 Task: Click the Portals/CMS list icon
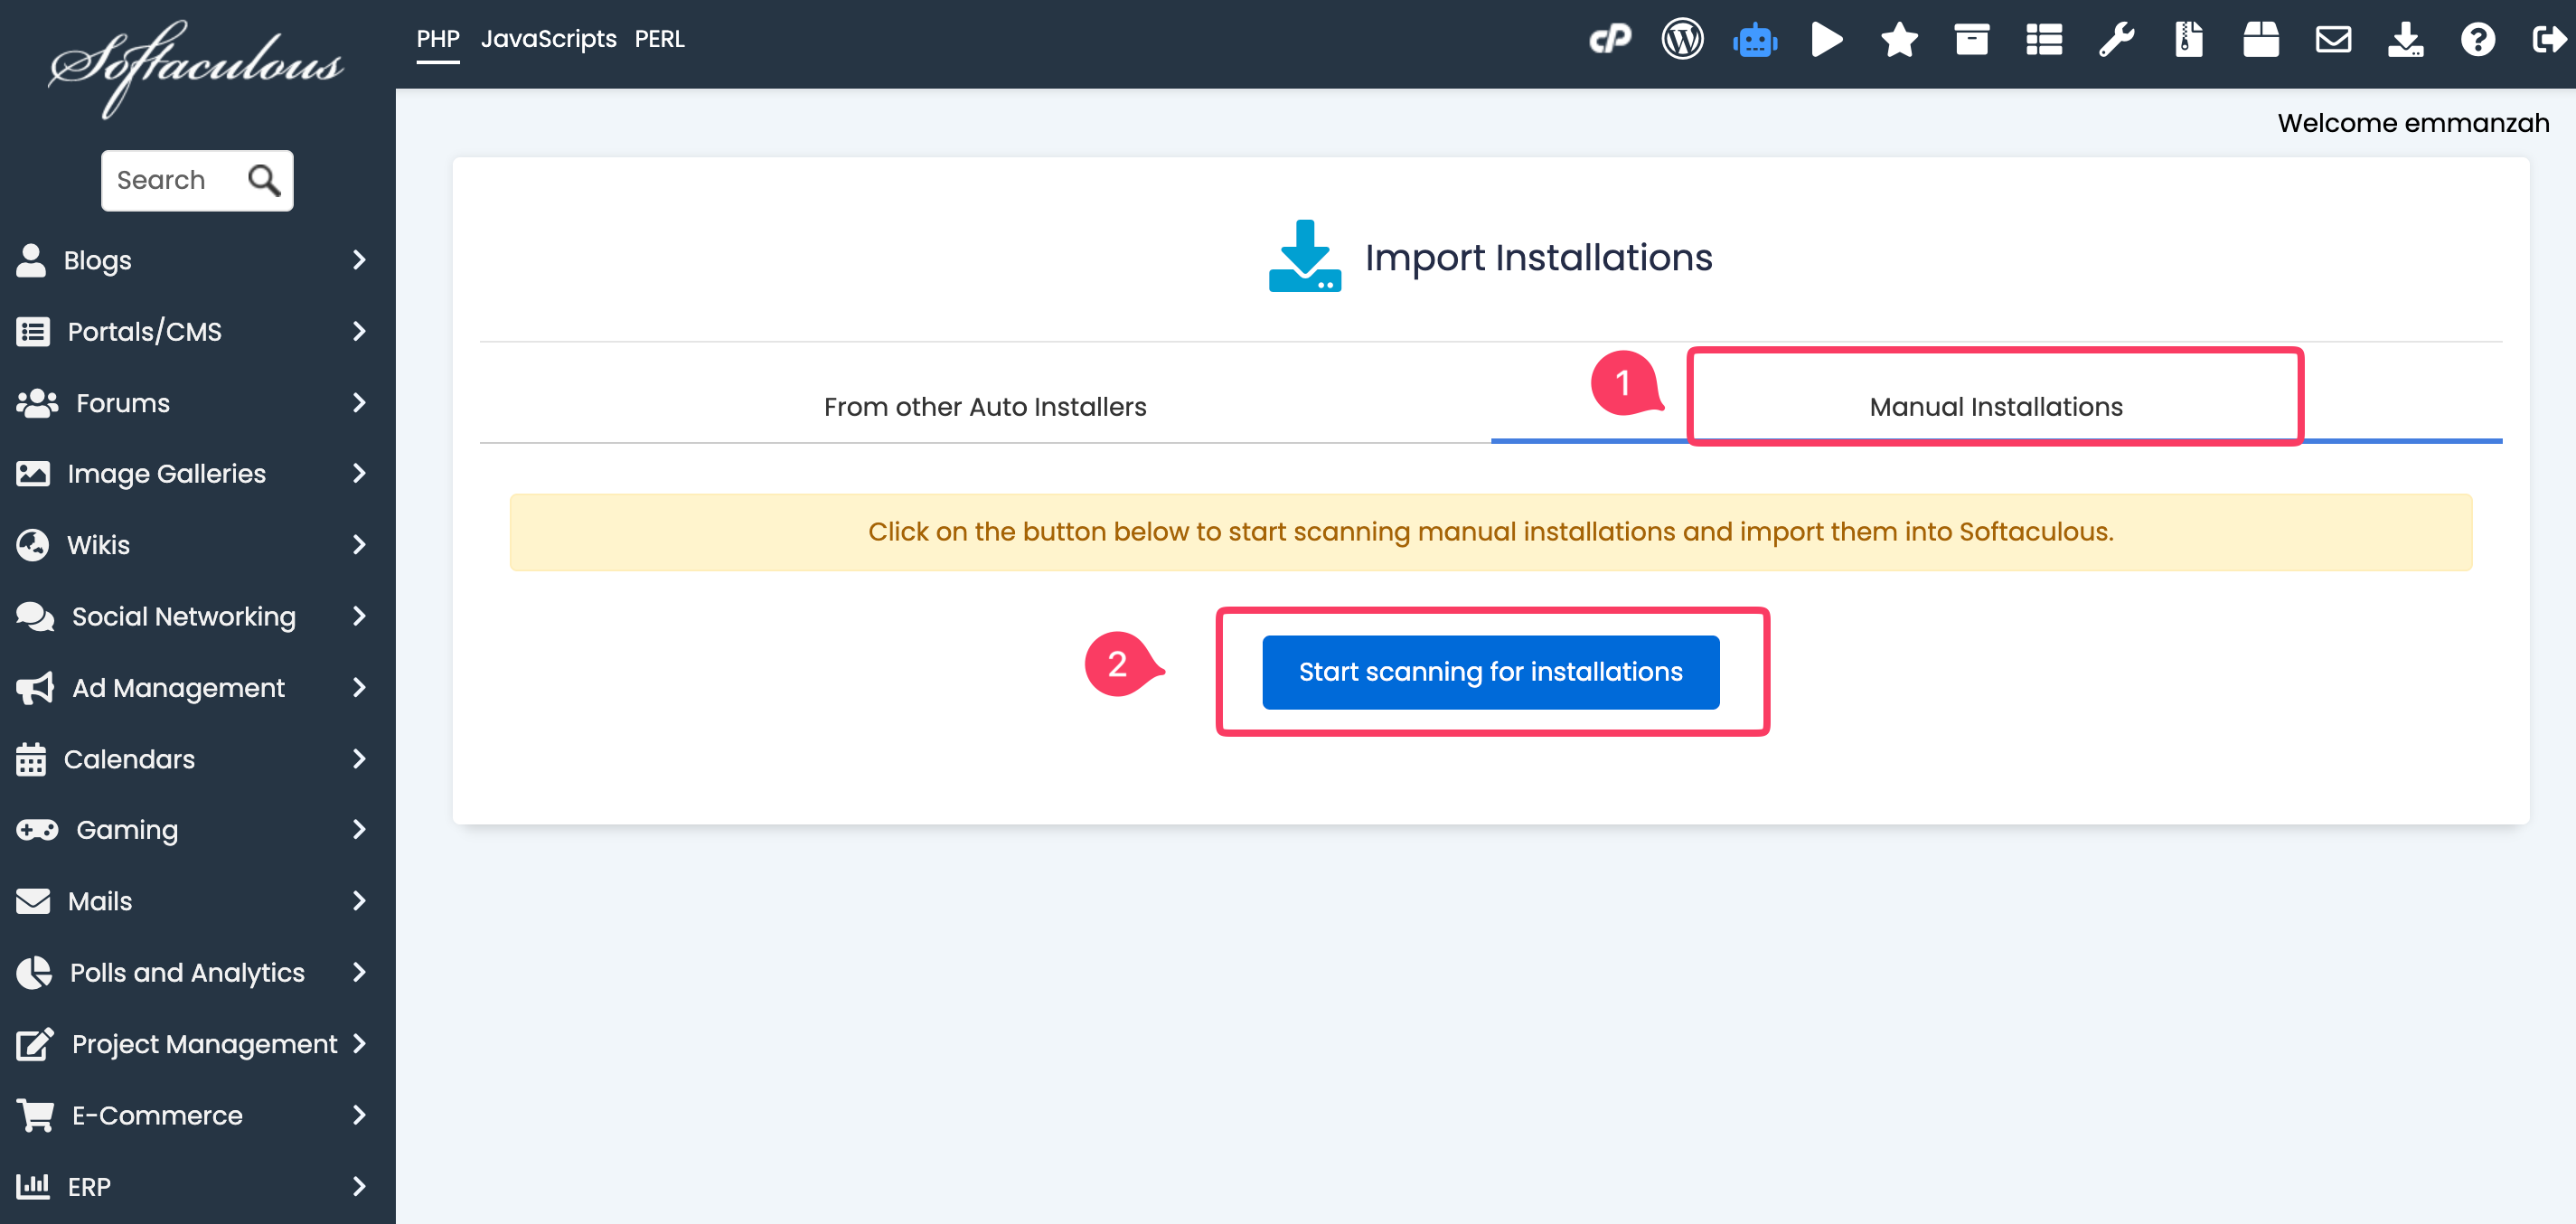[33, 331]
